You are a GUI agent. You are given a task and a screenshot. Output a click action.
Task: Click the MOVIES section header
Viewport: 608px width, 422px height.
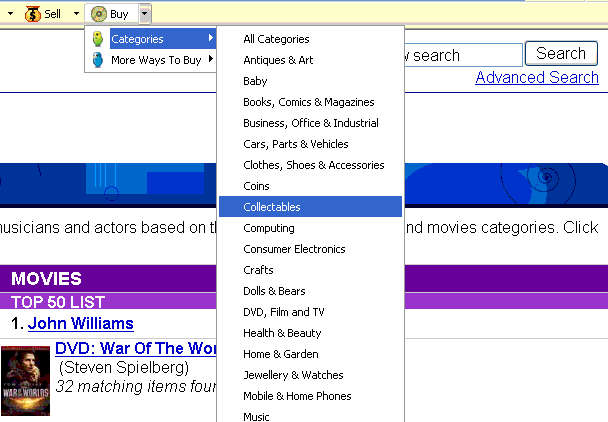click(x=47, y=278)
